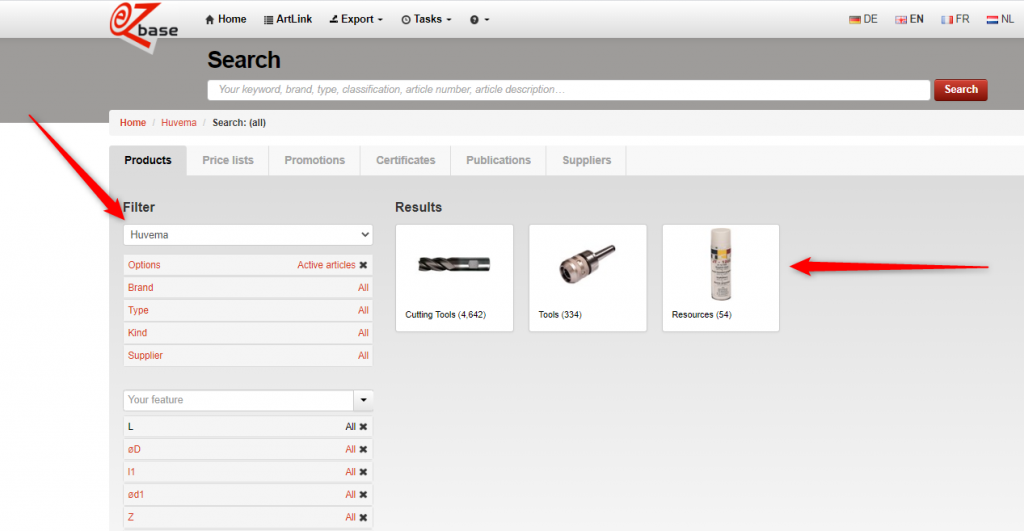Focus the keyword search input field

tap(568, 90)
